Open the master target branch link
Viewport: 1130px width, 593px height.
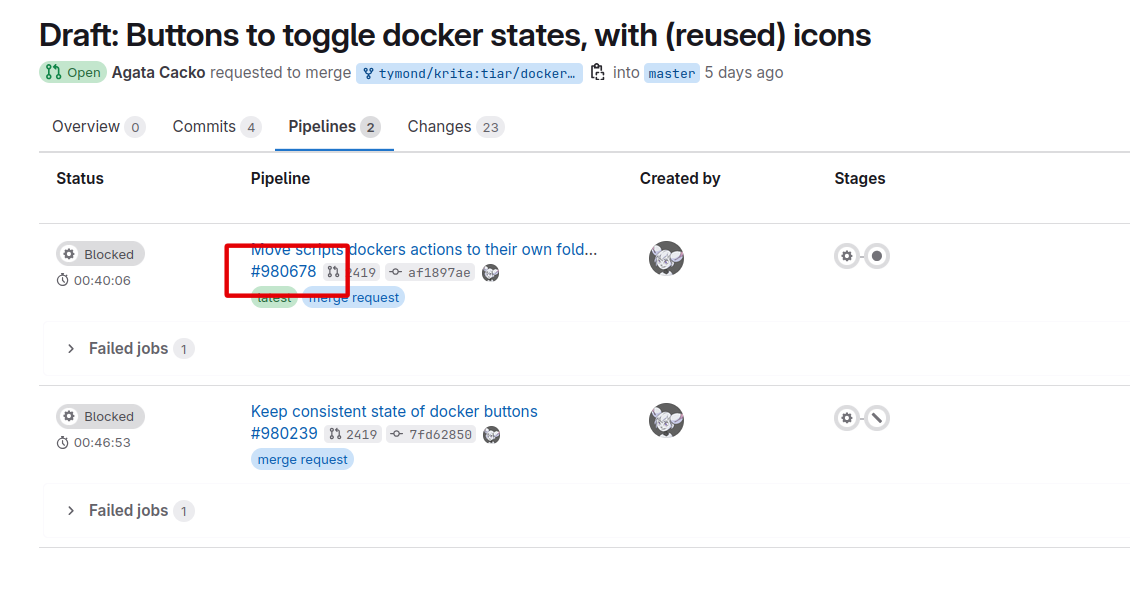[671, 73]
